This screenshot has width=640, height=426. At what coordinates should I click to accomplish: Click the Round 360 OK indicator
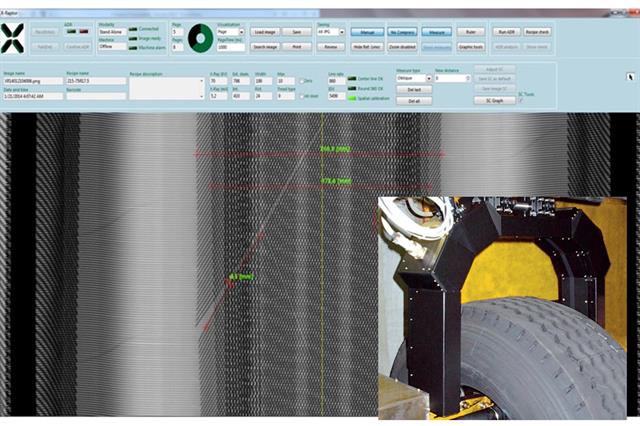tap(352, 88)
